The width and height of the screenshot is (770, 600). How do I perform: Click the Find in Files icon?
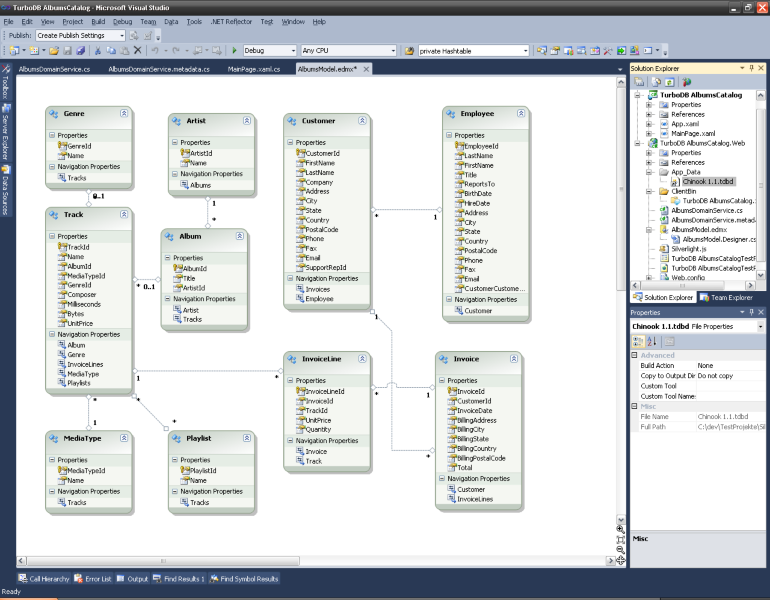click(409, 51)
